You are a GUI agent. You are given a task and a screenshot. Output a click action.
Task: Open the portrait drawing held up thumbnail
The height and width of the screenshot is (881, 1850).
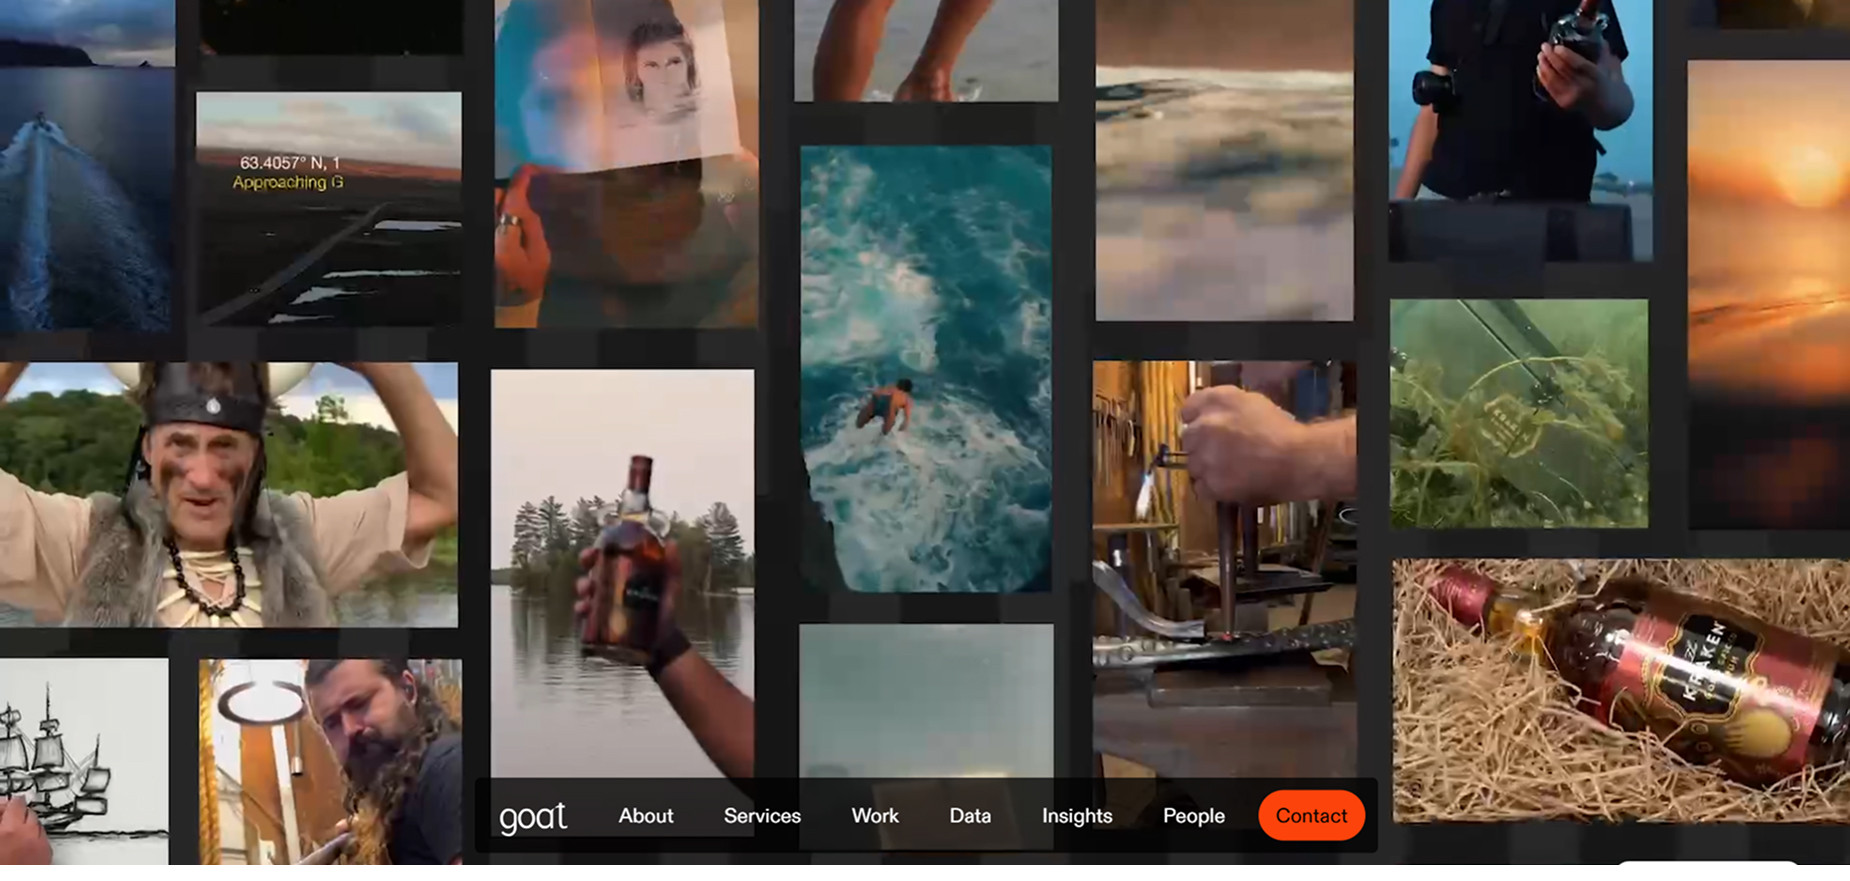point(626,163)
